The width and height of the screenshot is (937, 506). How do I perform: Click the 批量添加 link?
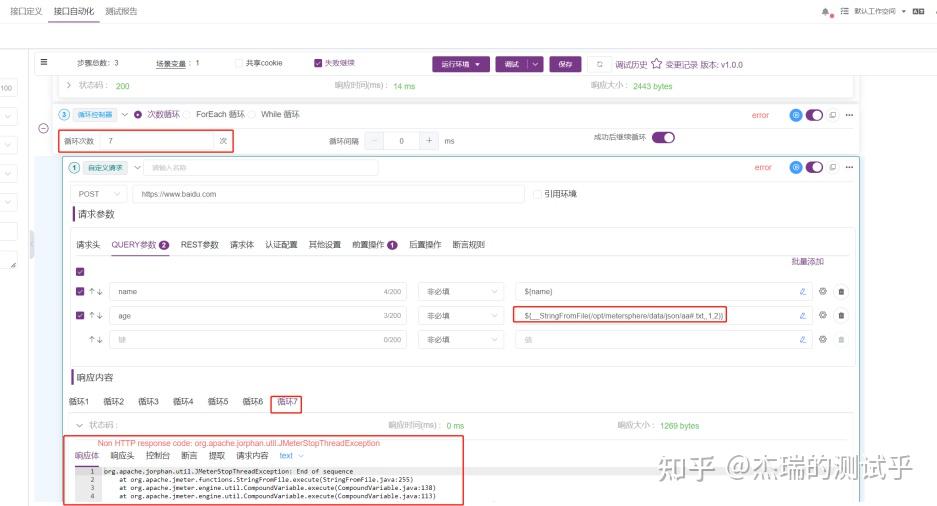coord(807,262)
